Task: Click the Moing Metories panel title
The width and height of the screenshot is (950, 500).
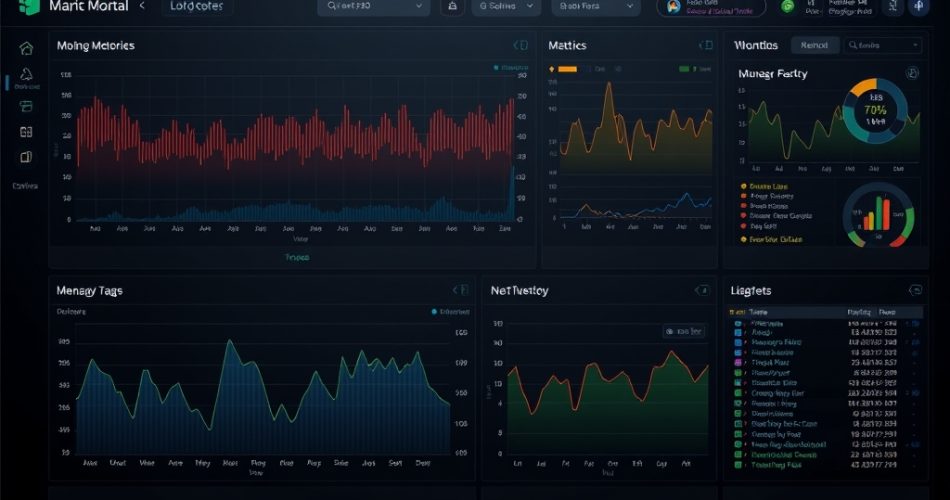Action: click(96, 45)
